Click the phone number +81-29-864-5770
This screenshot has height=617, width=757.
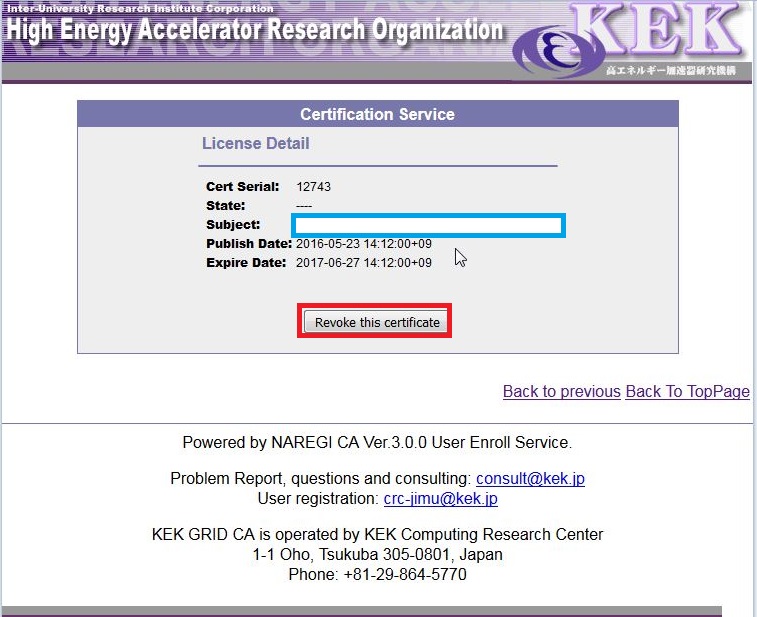pos(377,574)
